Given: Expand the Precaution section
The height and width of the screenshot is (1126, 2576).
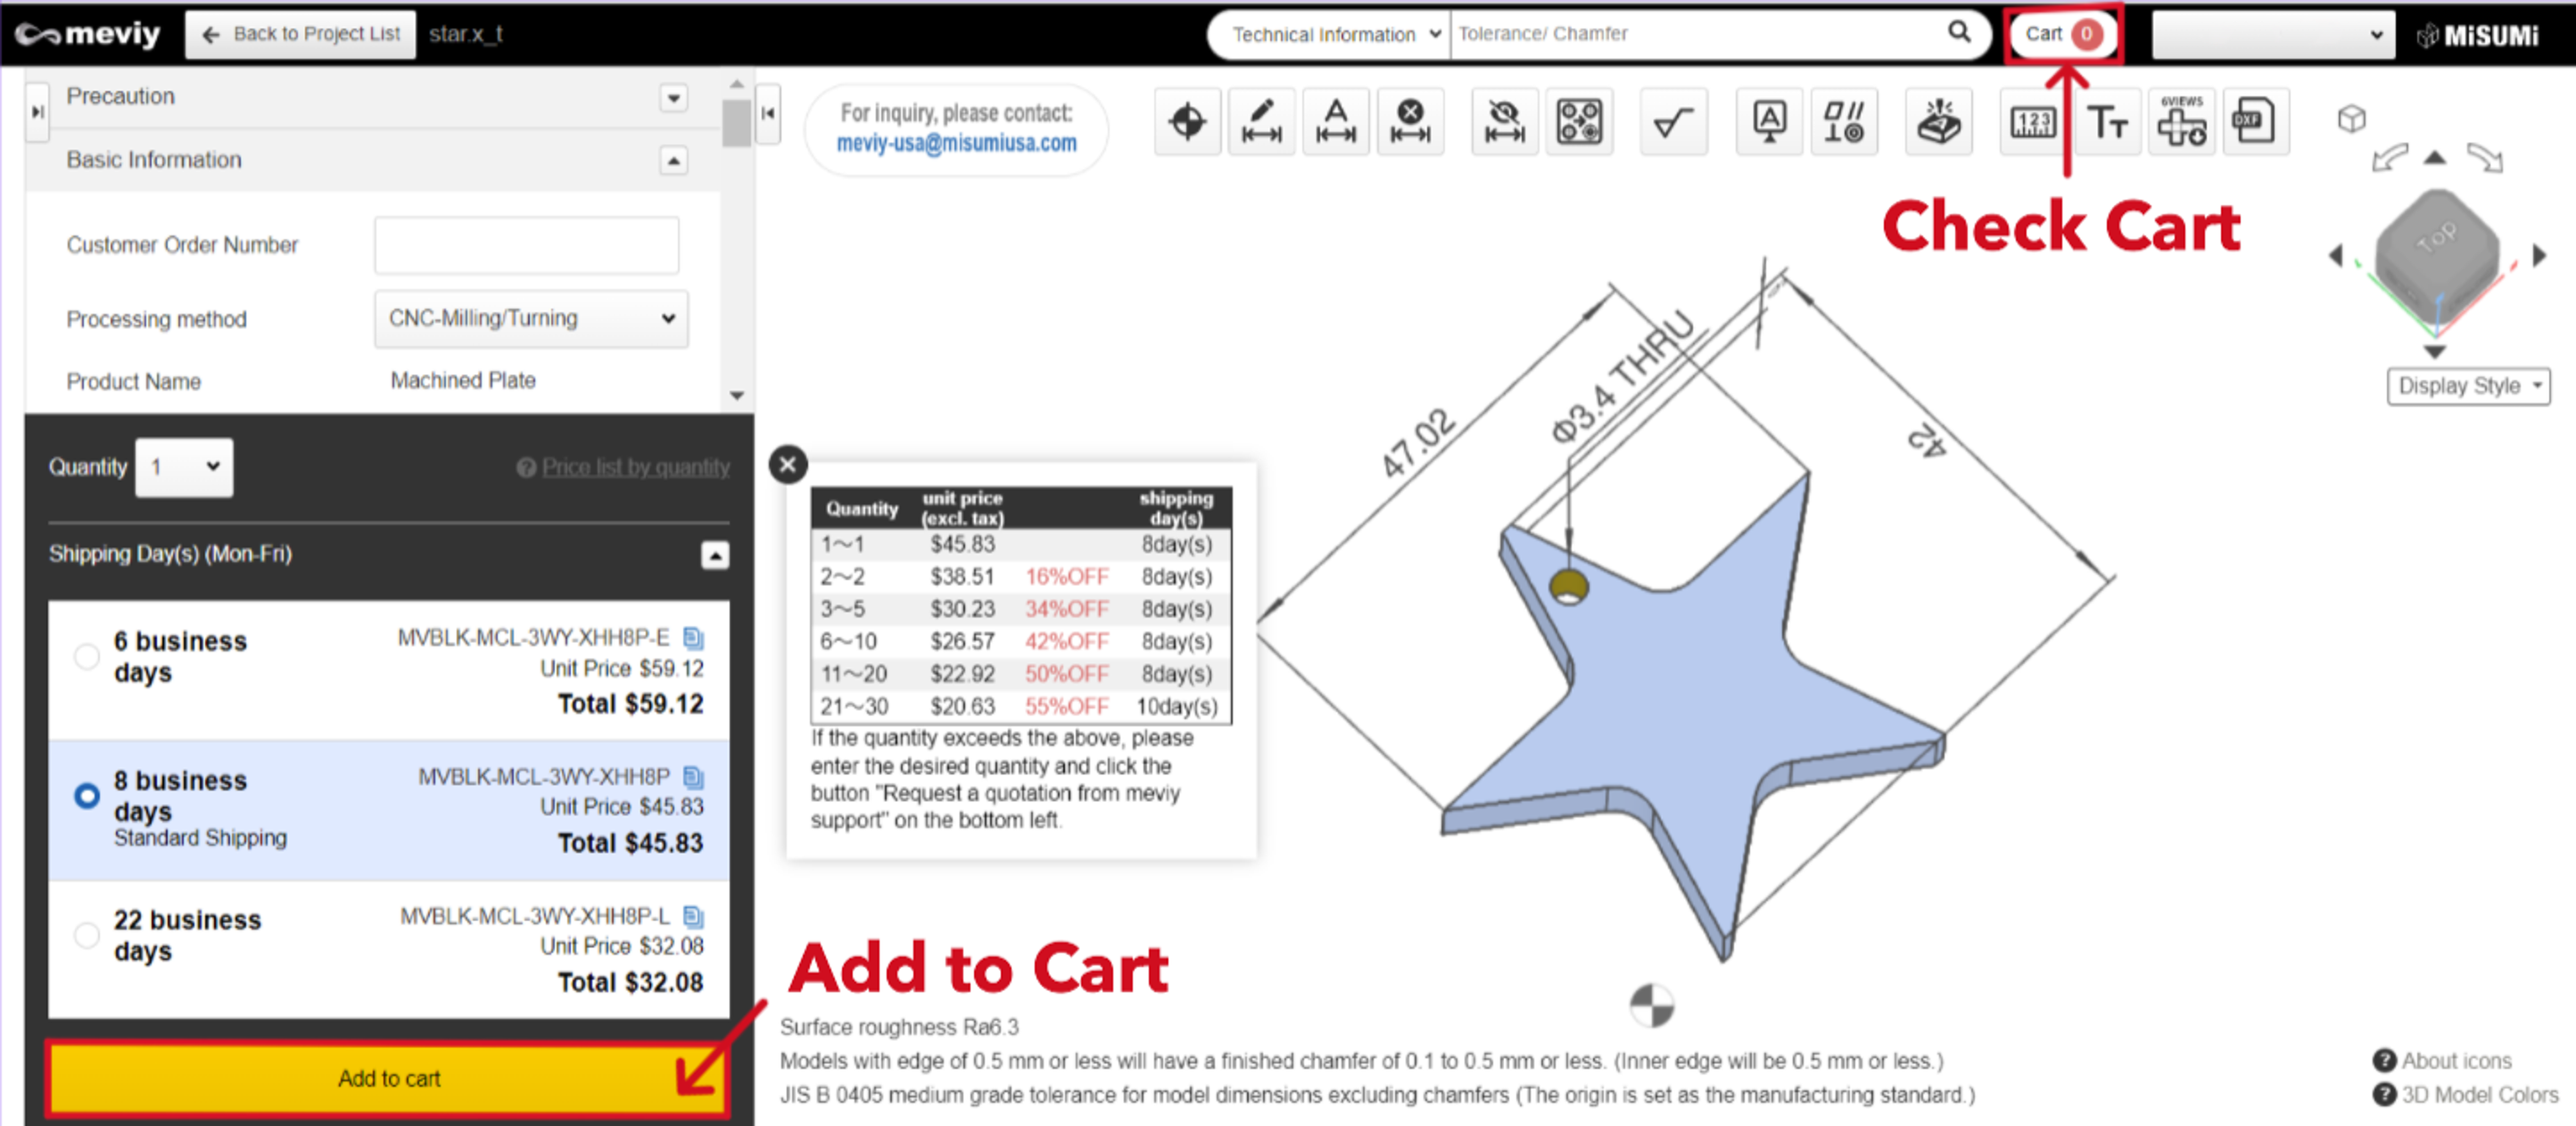Looking at the screenshot, I should pyautogui.click(x=673, y=98).
